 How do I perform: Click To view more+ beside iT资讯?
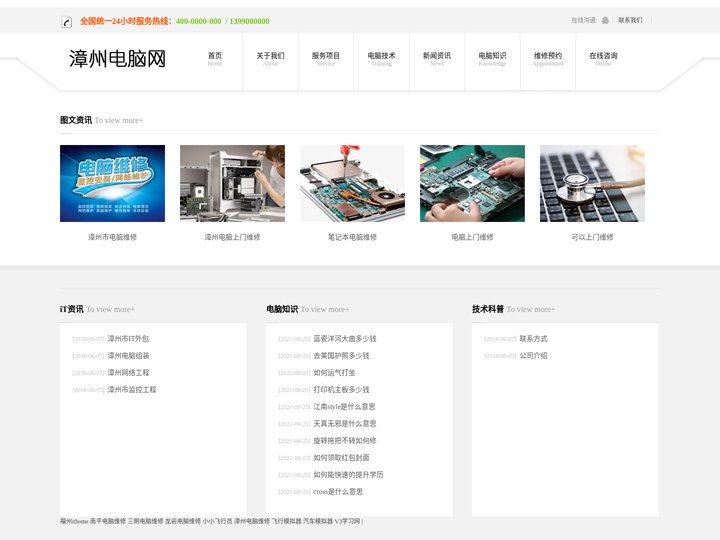tap(110, 309)
